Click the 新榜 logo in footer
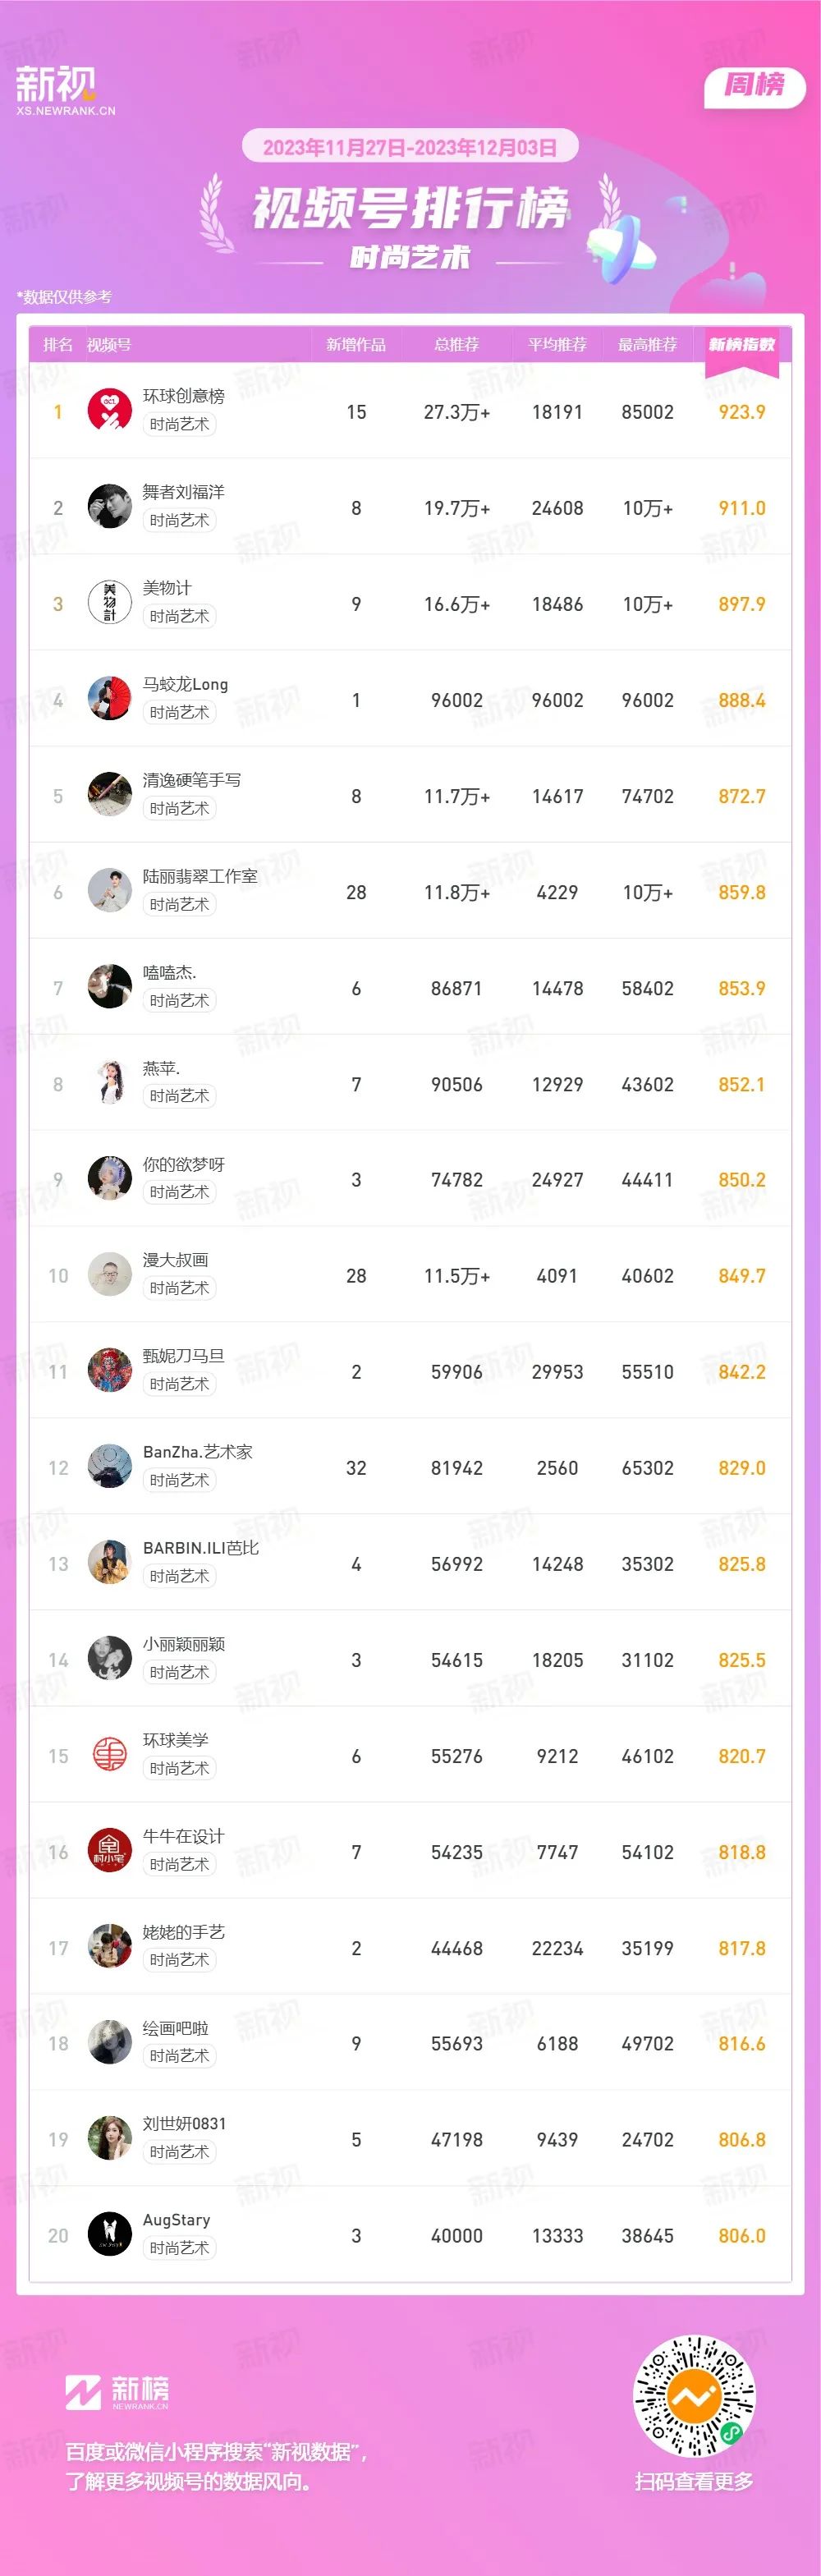821x2576 pixels. [x=118, y=2392]
